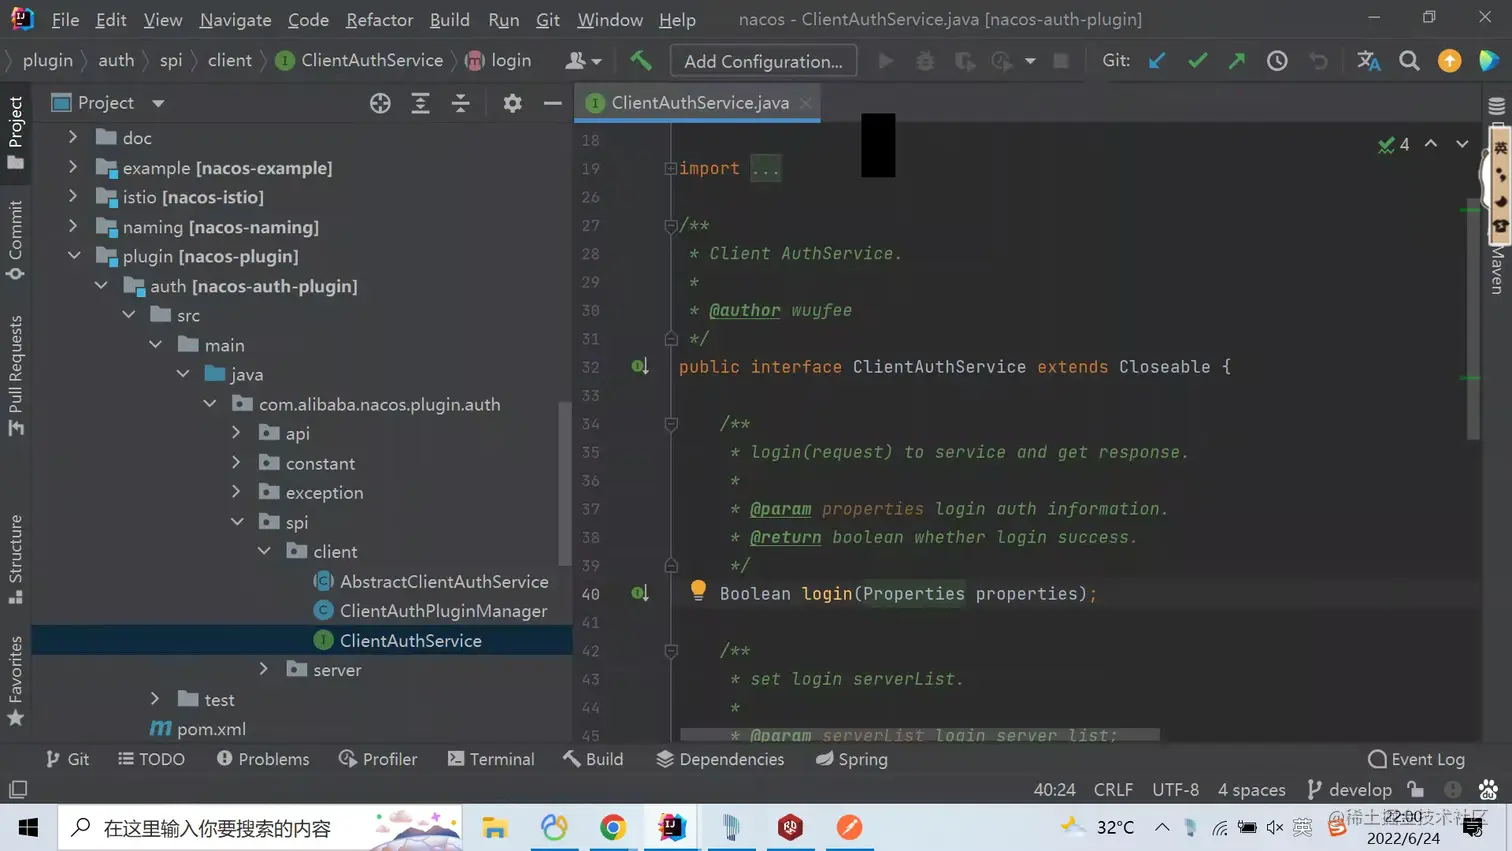This screenshot has height=851, width=1512.
Task: Expand the example [nacos-example] module
Action: 73,167
